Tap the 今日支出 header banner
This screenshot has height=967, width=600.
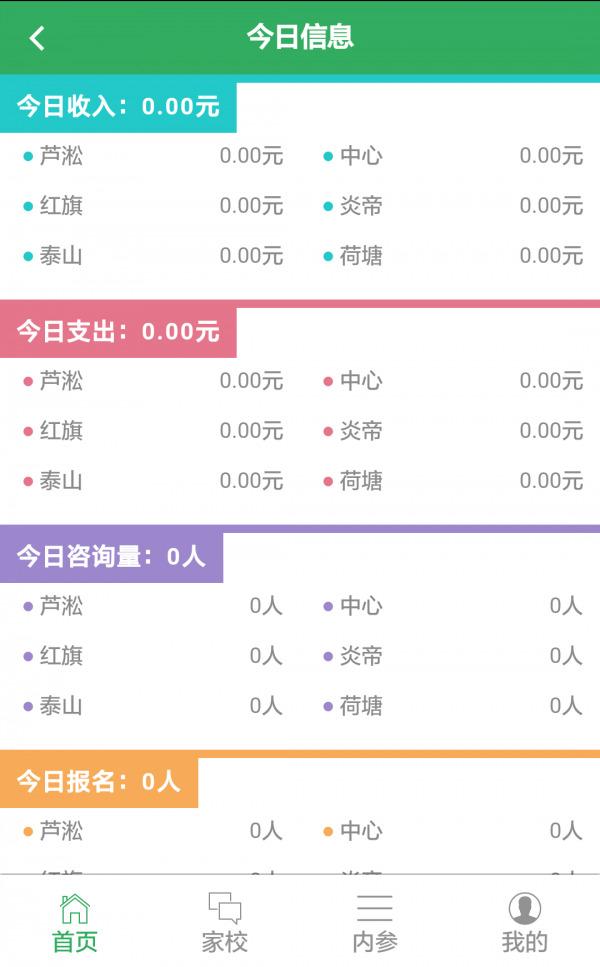[x=118, y=331]
